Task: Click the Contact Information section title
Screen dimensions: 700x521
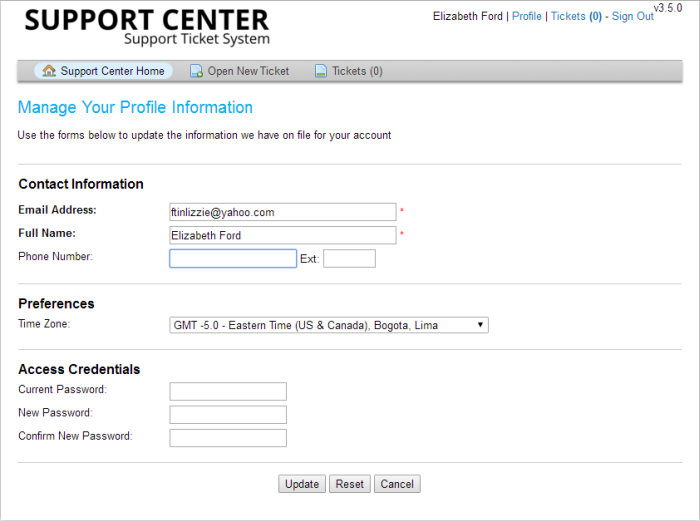Action: [x=81, y=184]
